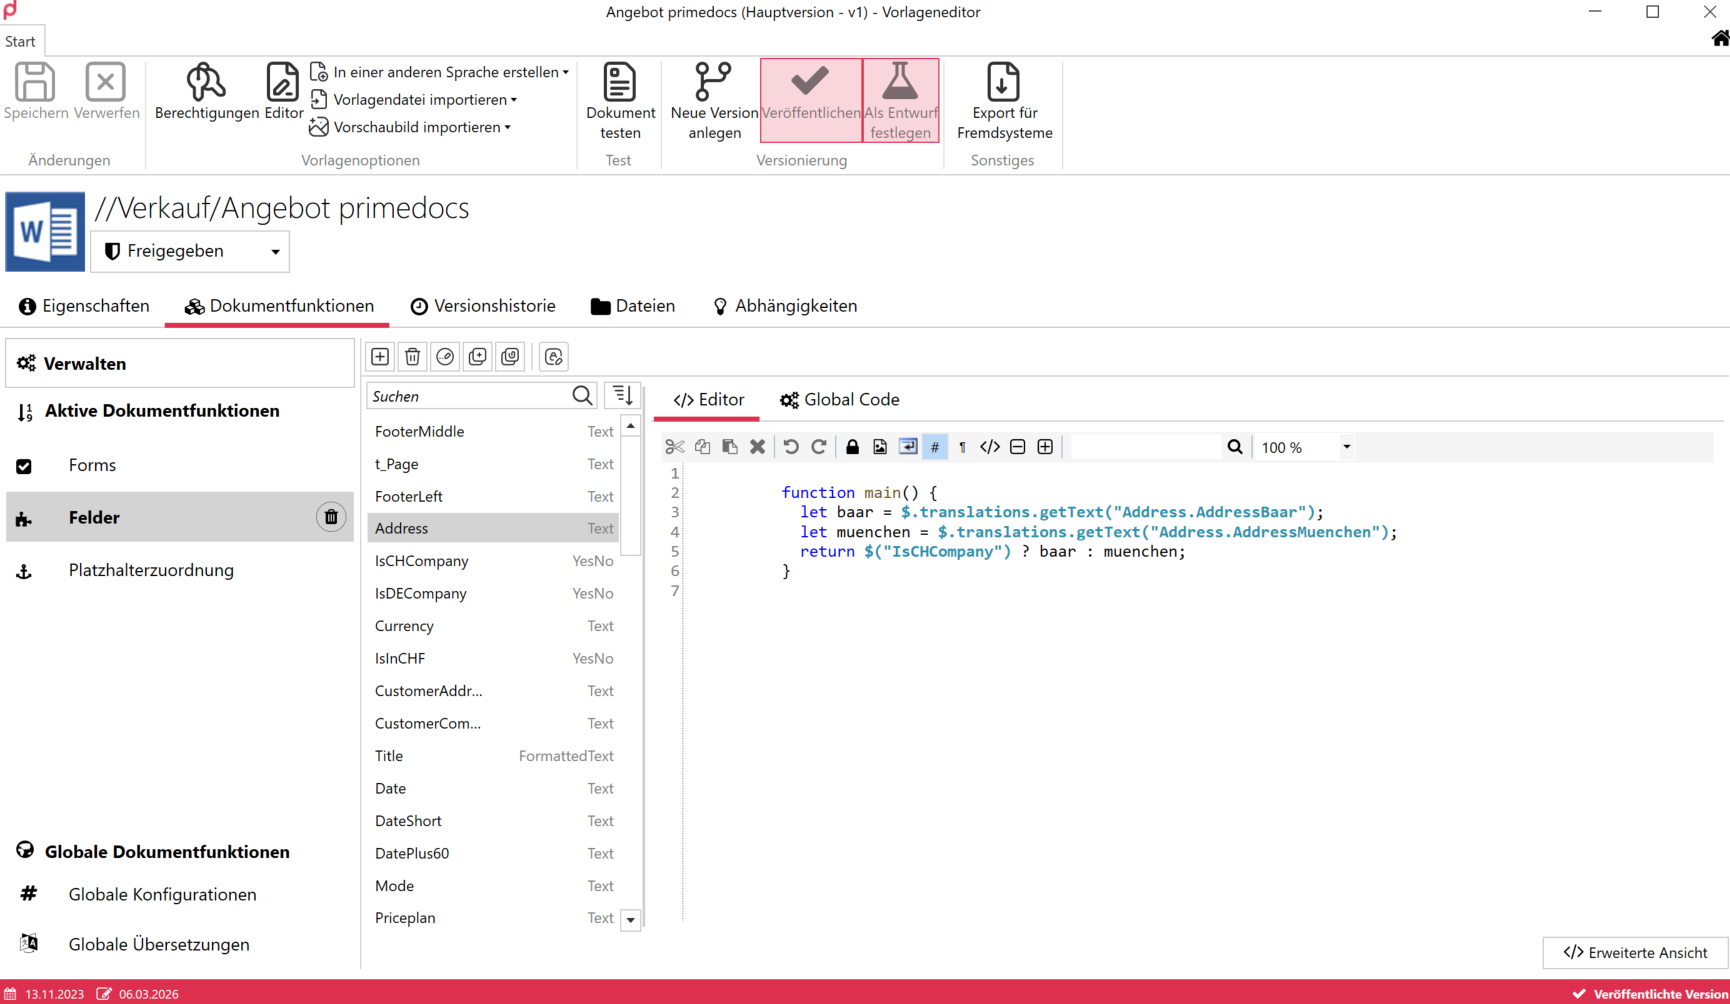1730x1004 pixels.
Task: Toggle line numbers hash button
Action: (x=935, y=447)
